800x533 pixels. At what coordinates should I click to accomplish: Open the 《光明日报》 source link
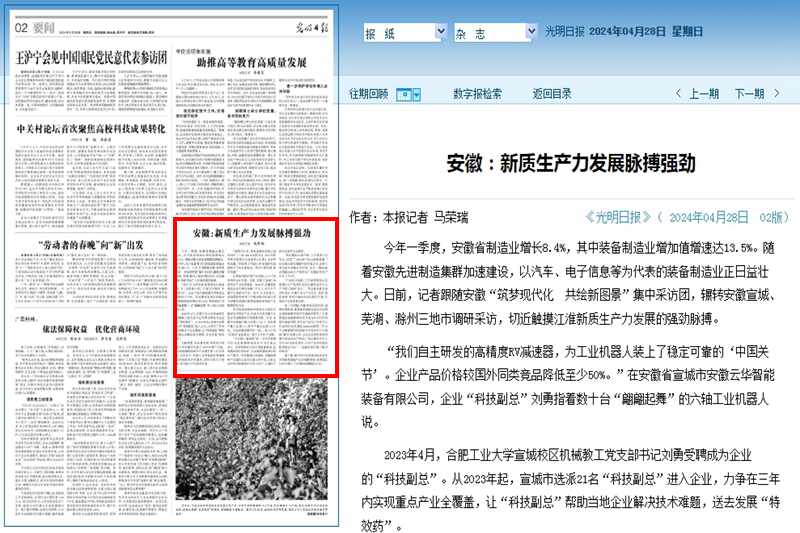(618, 217)
